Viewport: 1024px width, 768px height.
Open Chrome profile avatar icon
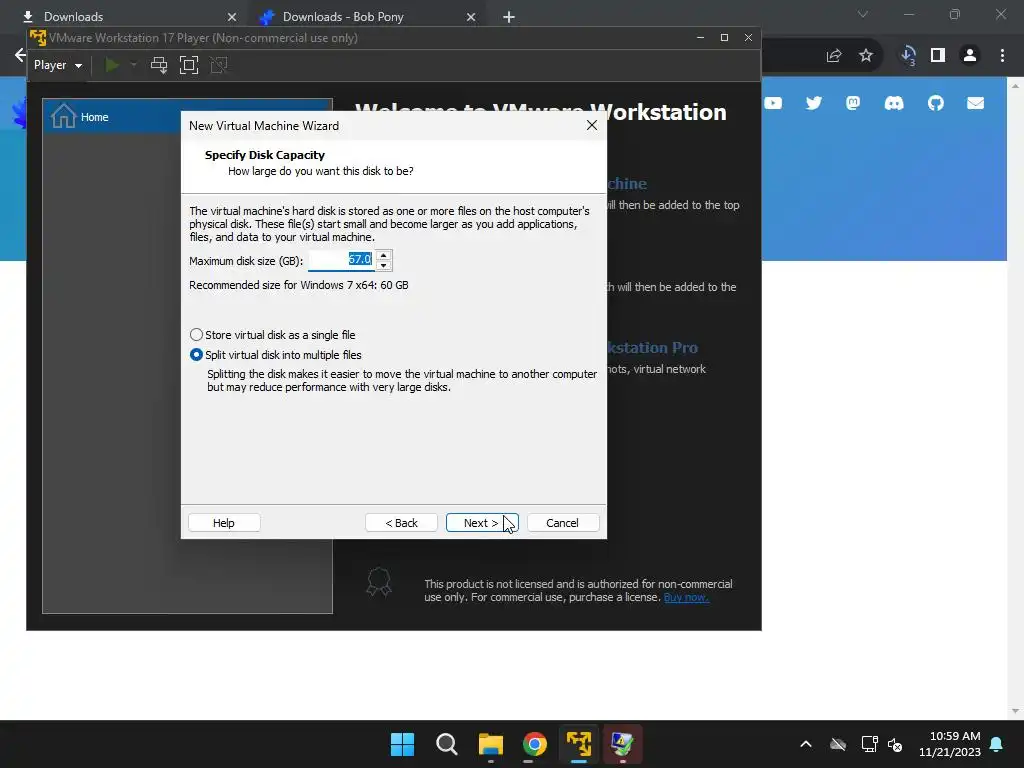click(x=970, y=56)
